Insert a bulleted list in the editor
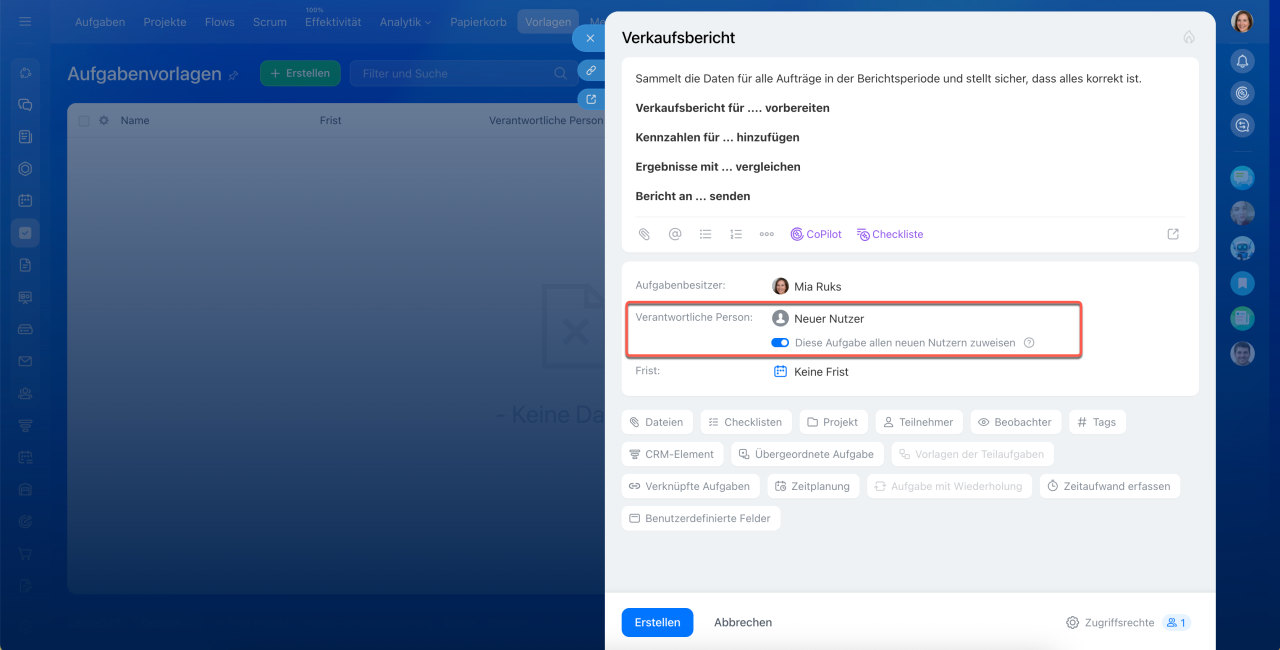This screenshot has height=650, width=1280. (705, 234)
